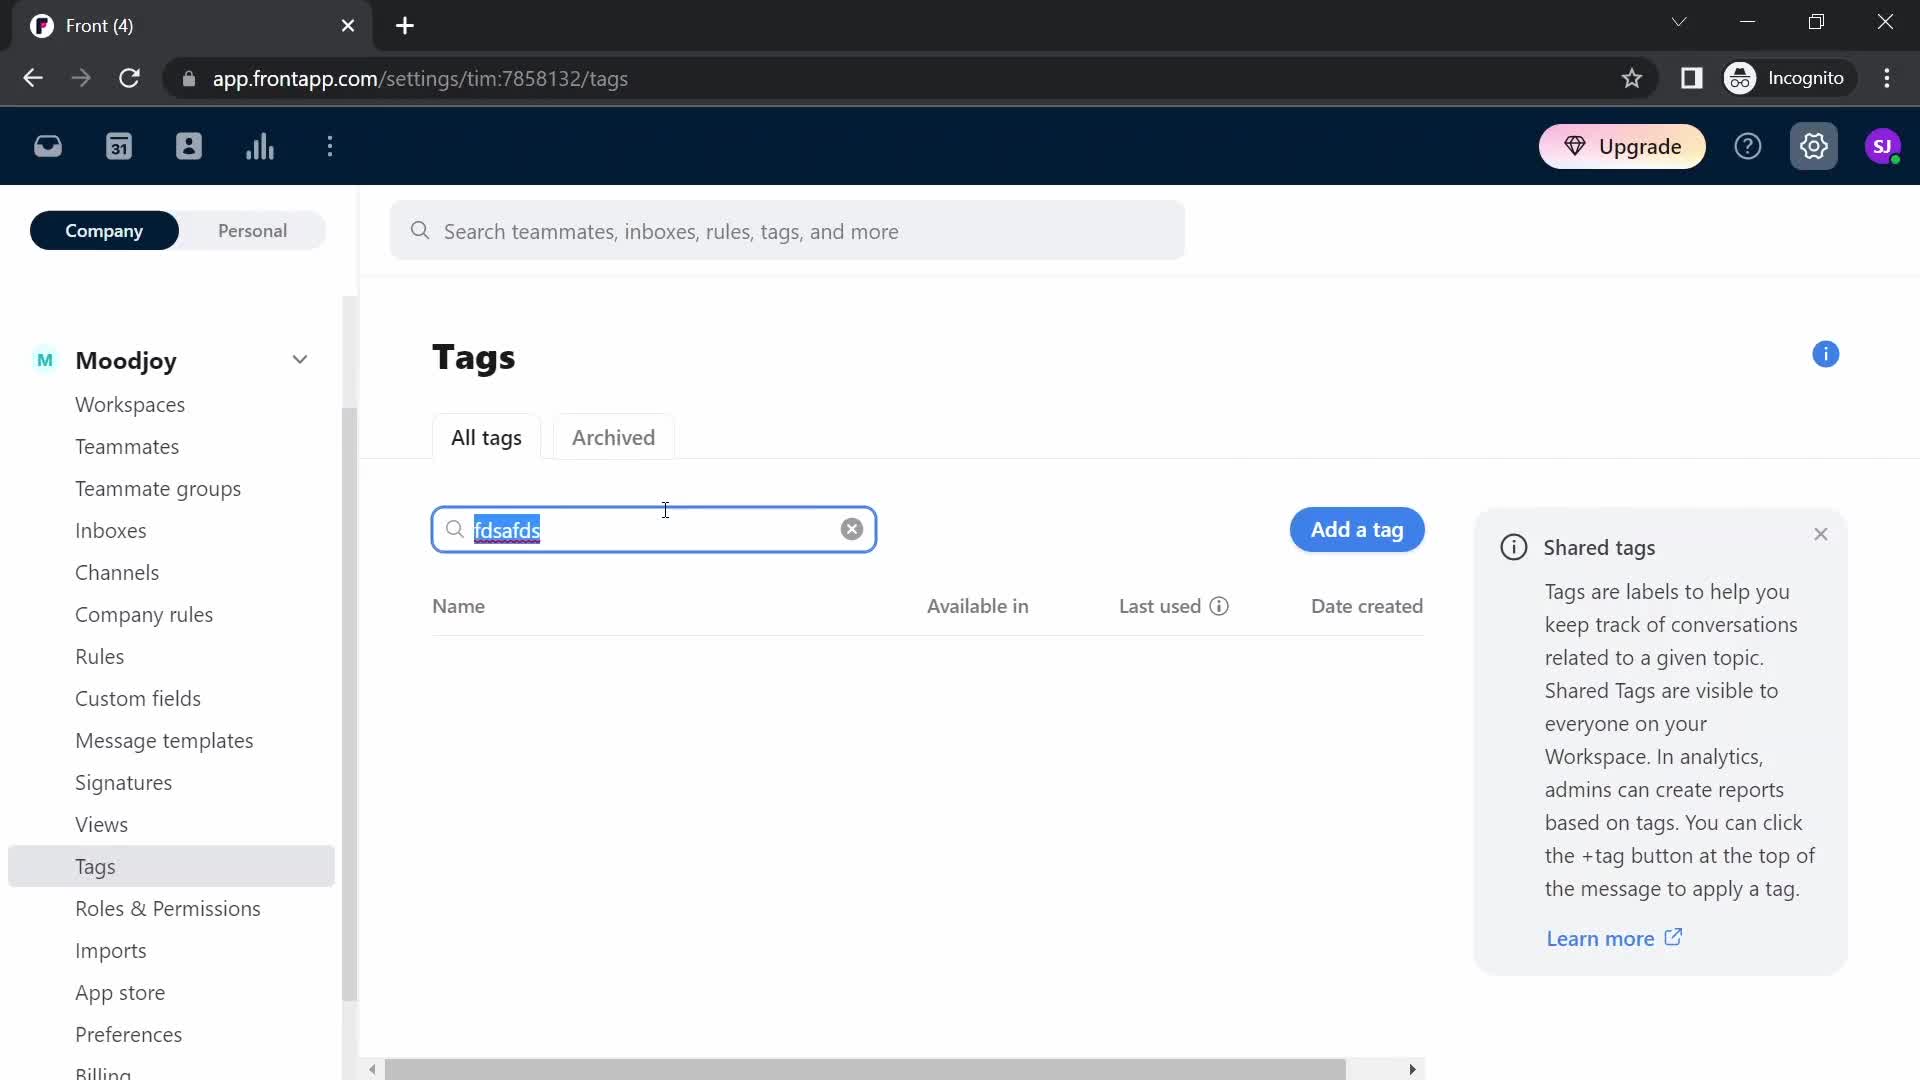Go back in browser history
This screenshot has height=1080, width=1920.
33,78
